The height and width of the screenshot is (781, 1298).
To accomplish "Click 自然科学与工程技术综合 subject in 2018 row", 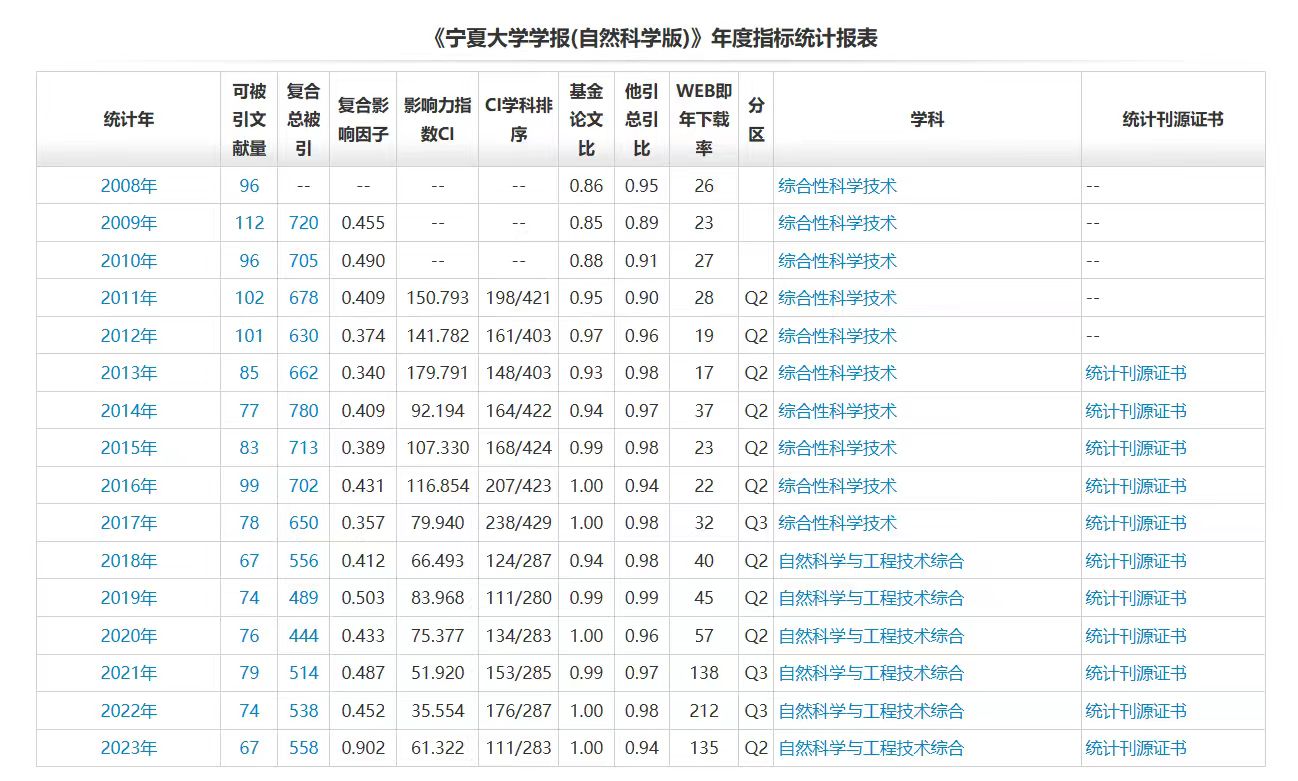I will [x=871, y=561].
